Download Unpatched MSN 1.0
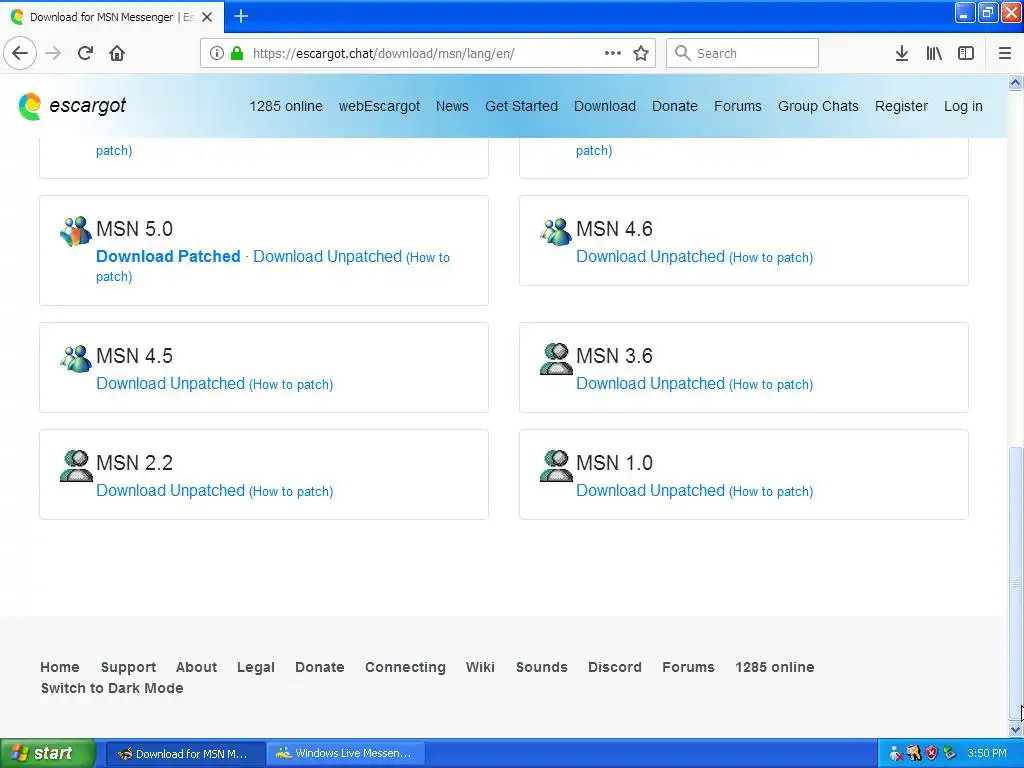The height and width of the screenshot is (768, 1024). click(650, 490)
